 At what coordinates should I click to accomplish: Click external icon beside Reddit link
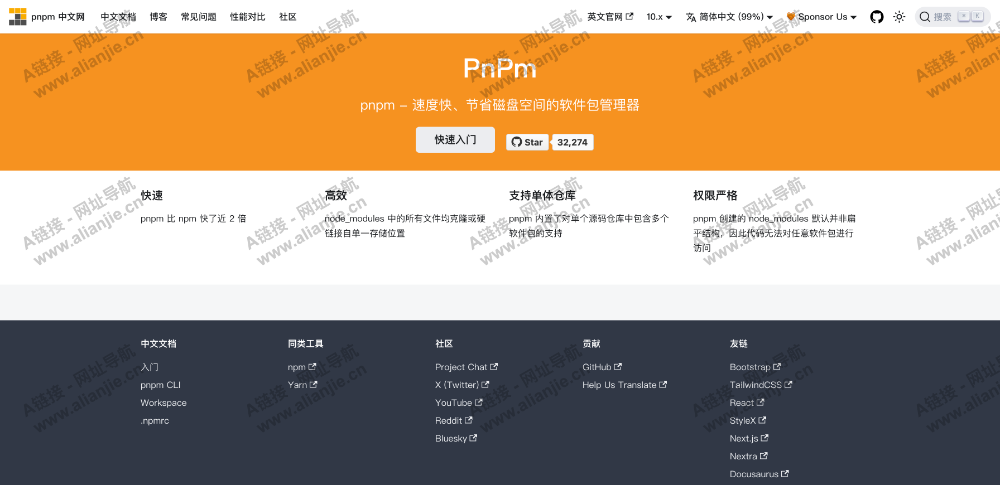click(469, 421)
